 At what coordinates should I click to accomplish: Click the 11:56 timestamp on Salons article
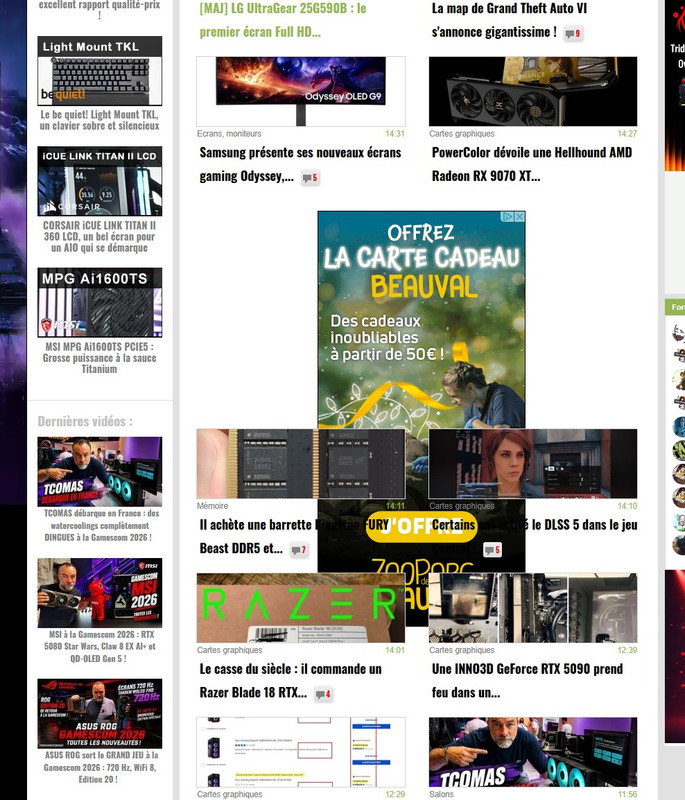[627, 794]
